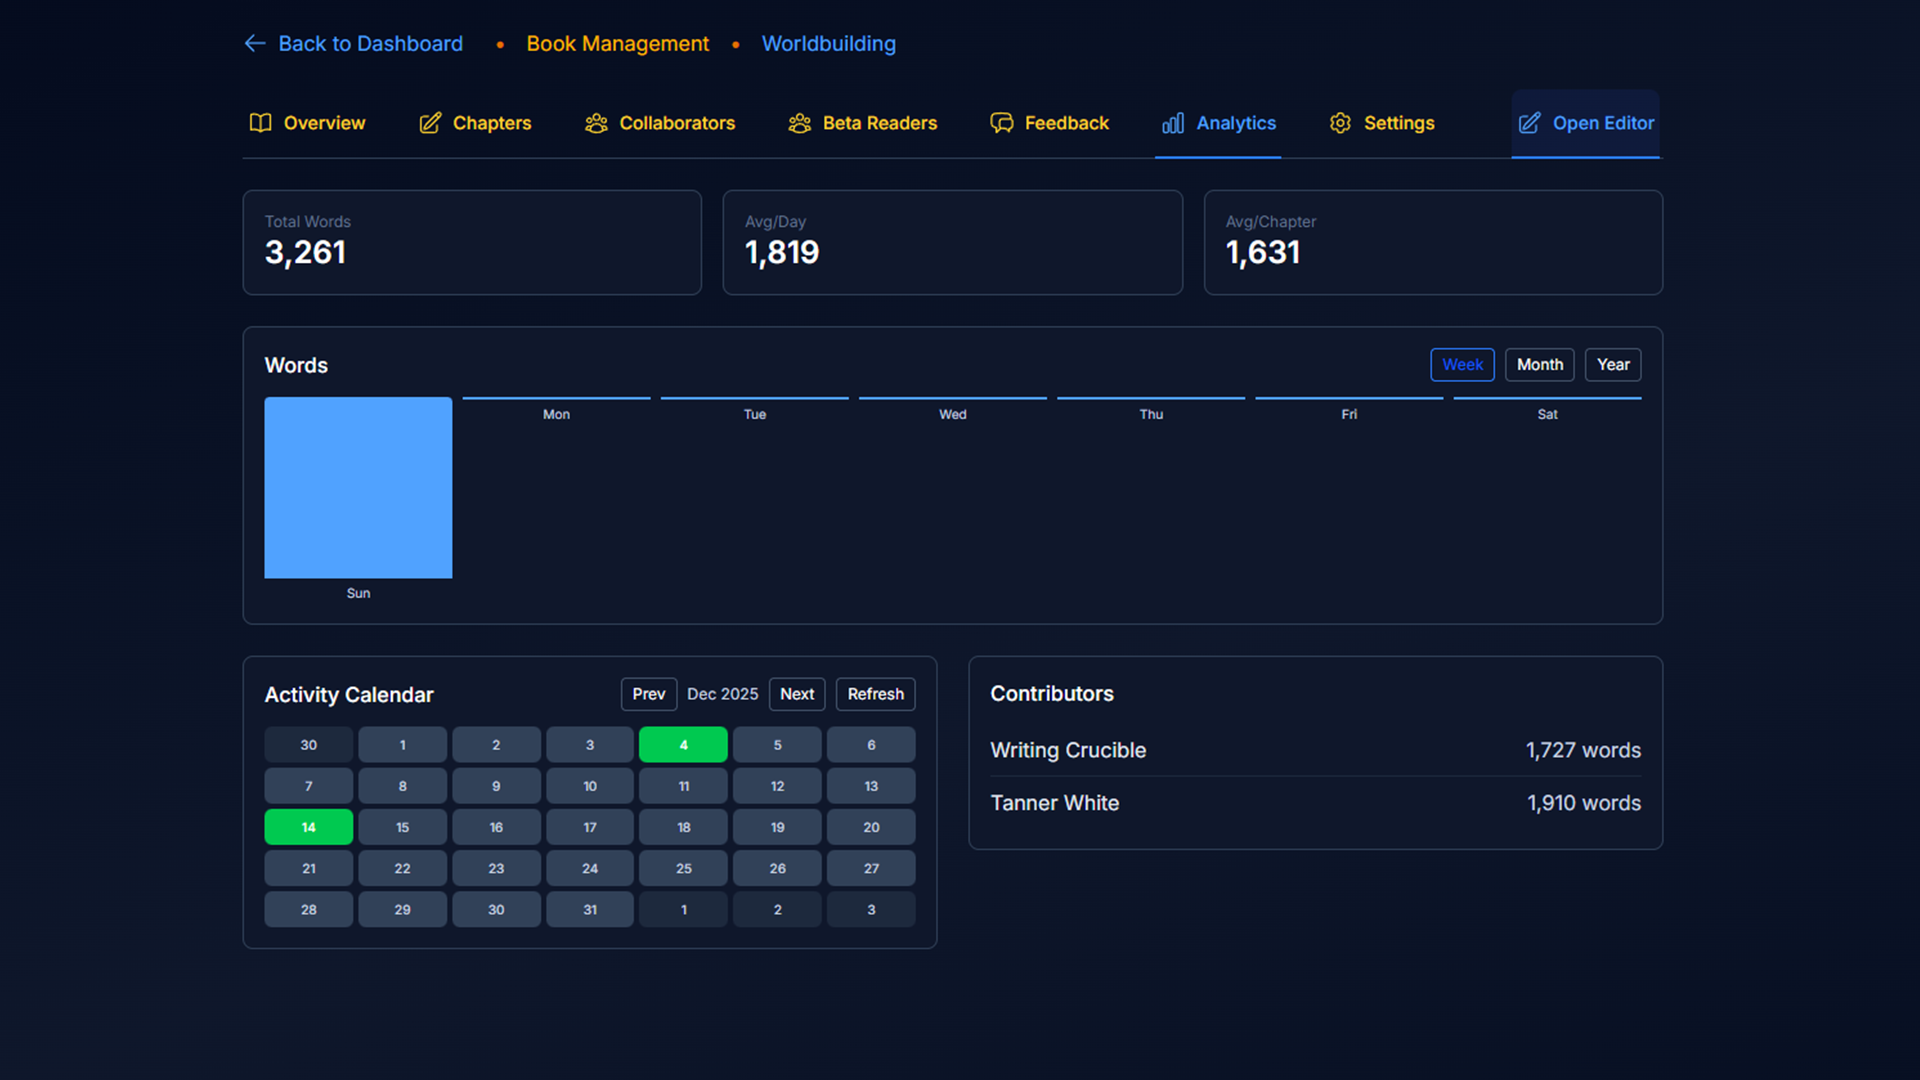Follow the Back to Dashboard link
Viewport: 1920px width, 1080px height.
point(371,43)
